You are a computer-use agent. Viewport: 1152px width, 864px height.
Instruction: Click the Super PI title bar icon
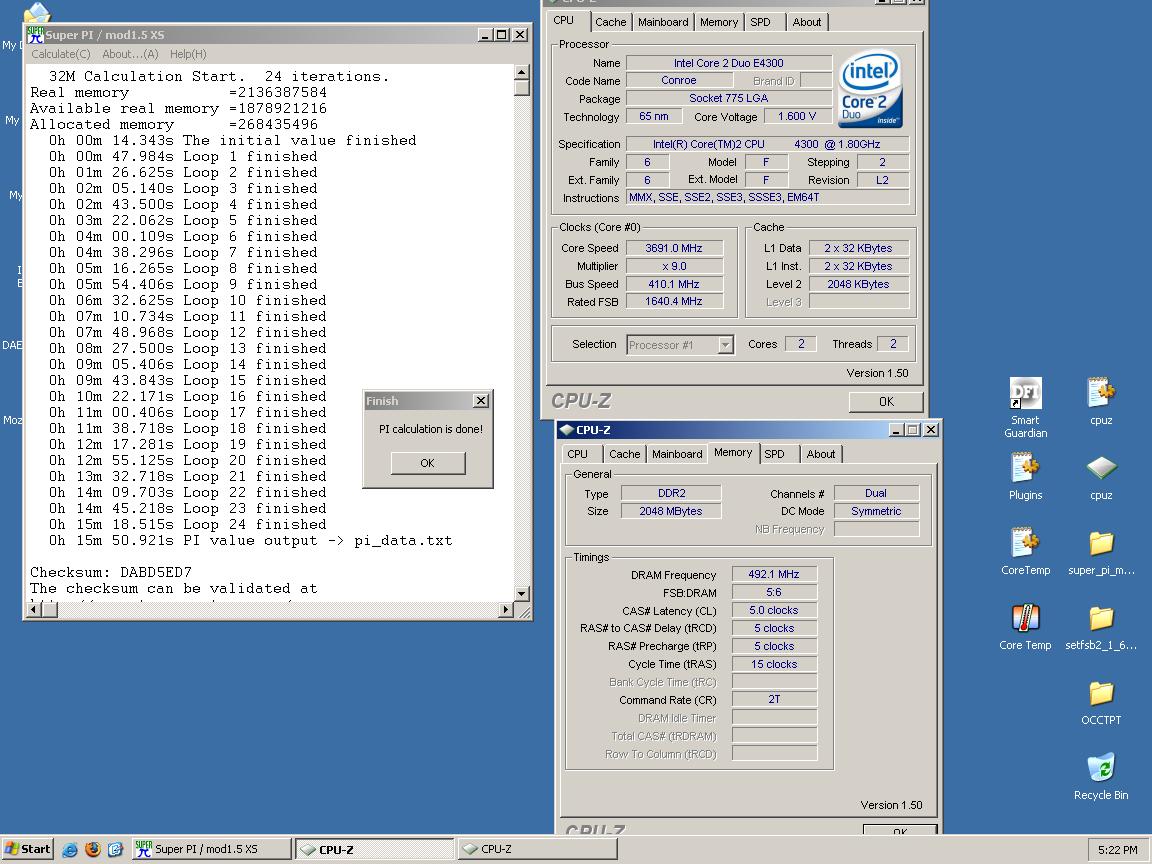(x=35, y=35)
